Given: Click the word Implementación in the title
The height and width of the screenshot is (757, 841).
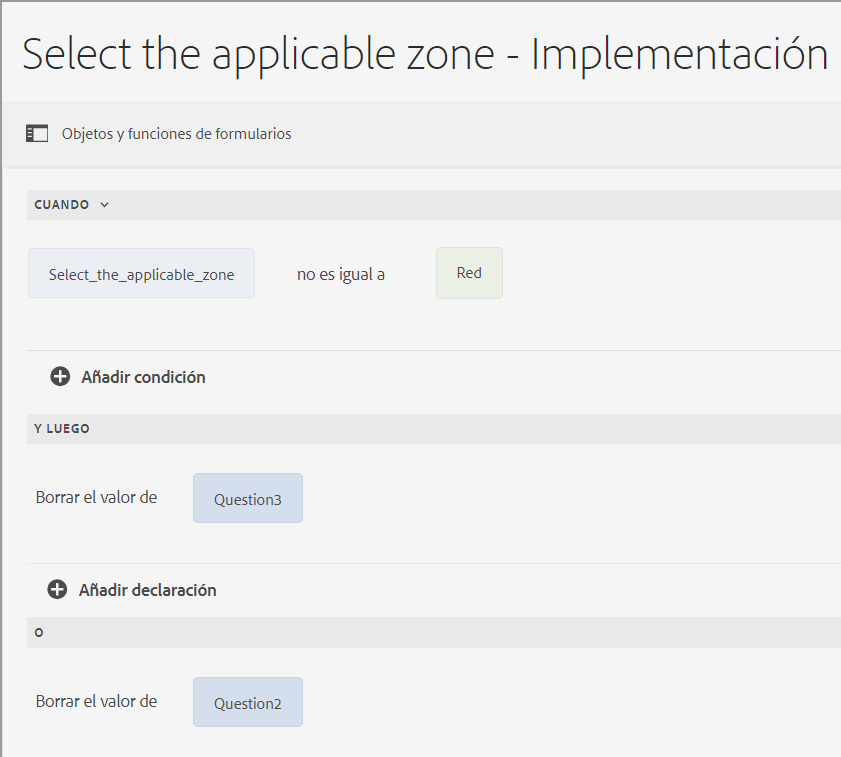Looking at the screenshot, I should pos(679,53).
